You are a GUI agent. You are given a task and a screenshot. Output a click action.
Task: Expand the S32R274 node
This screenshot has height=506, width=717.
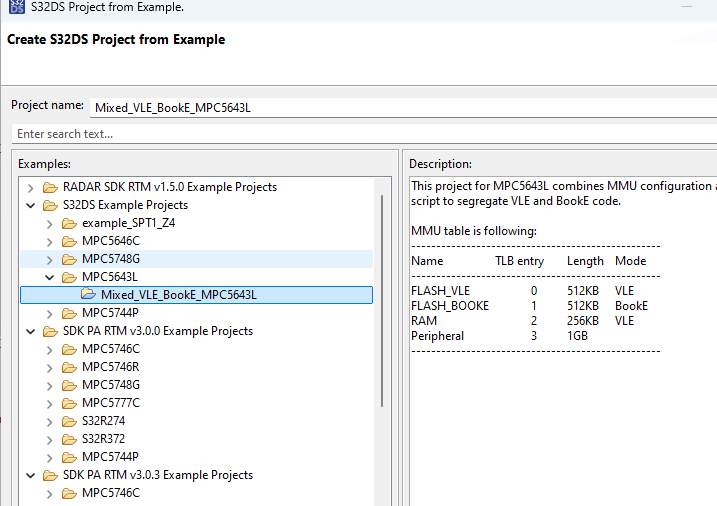coord(49,422)
